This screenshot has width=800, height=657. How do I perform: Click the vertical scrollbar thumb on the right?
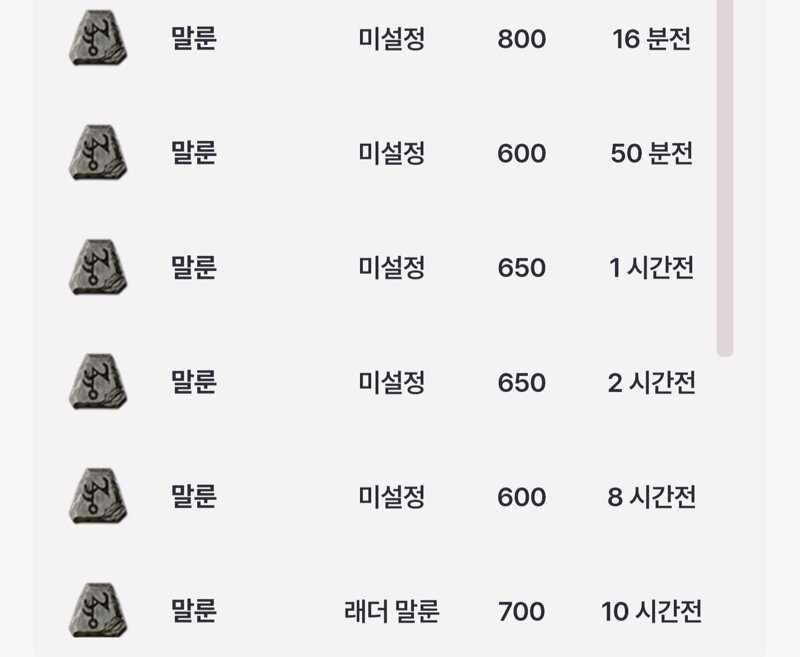[725, 178]
